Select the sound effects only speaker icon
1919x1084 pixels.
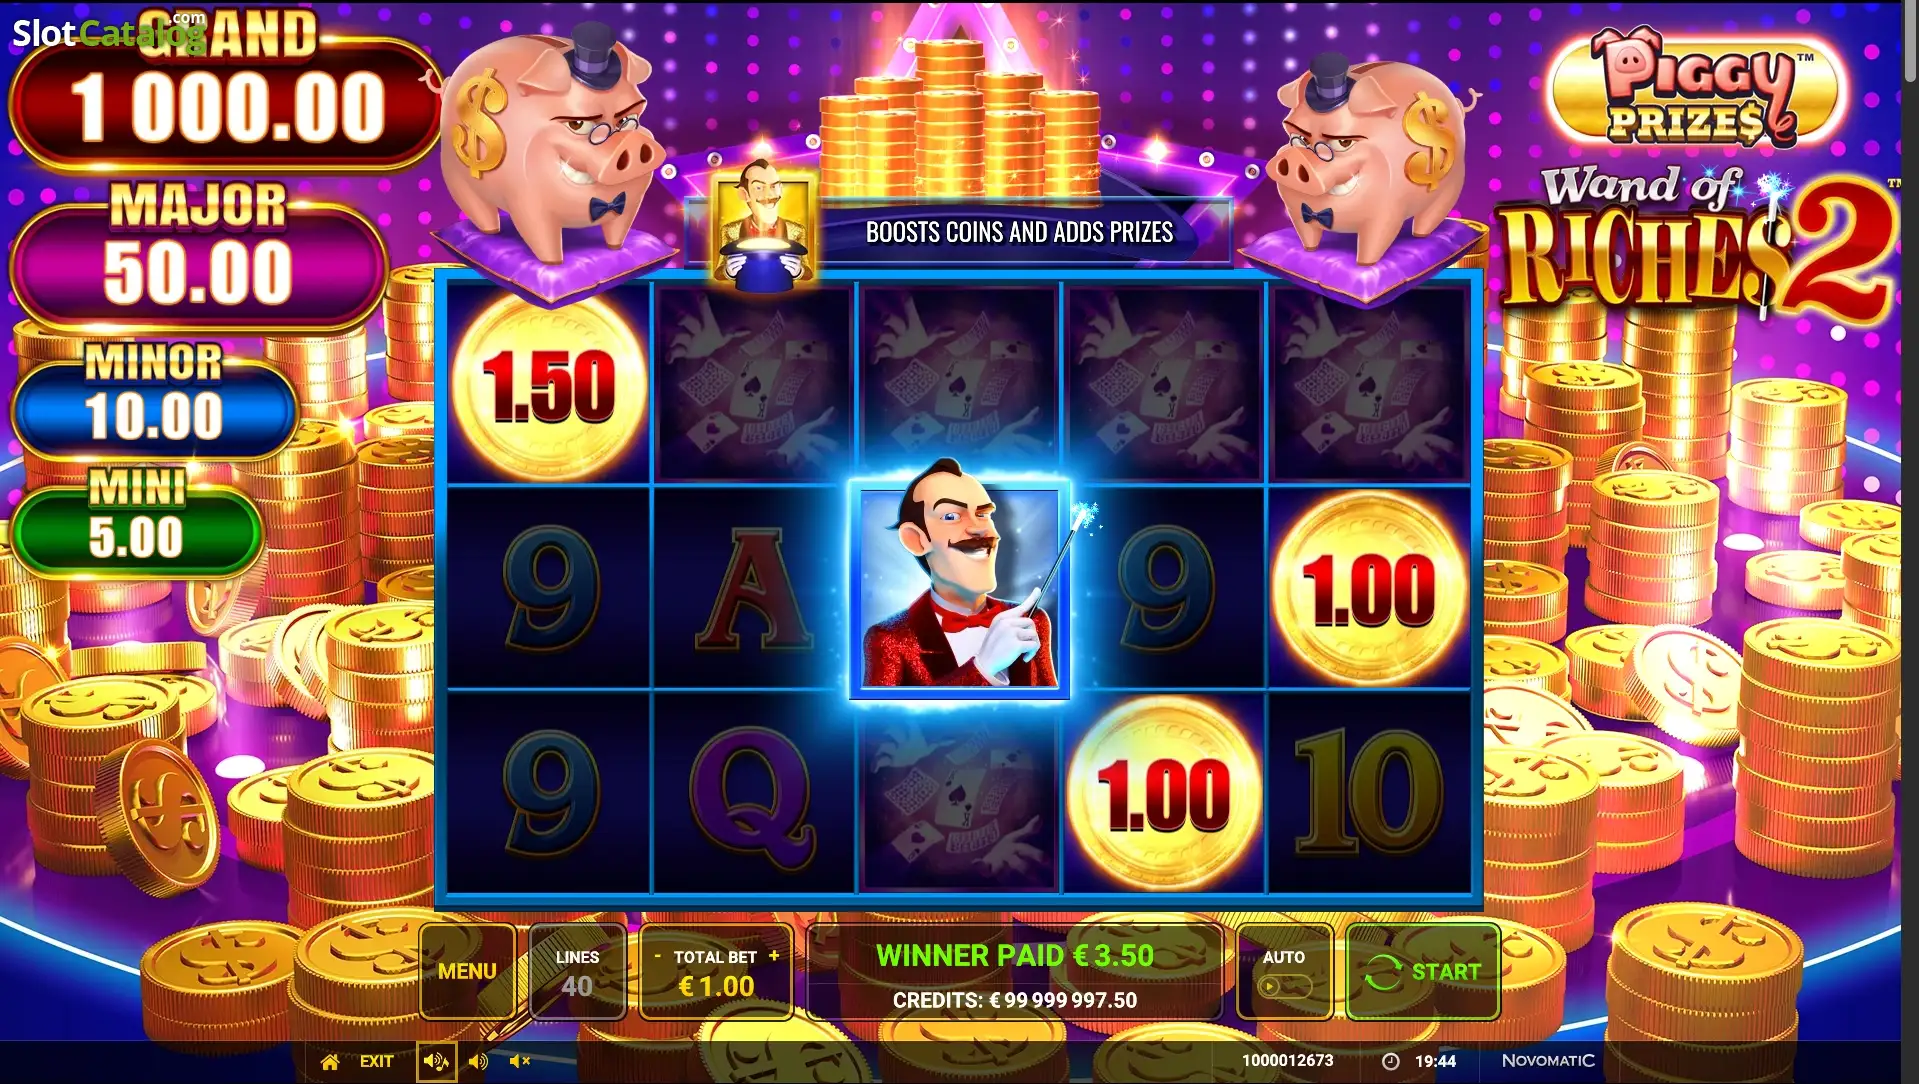478,1061
